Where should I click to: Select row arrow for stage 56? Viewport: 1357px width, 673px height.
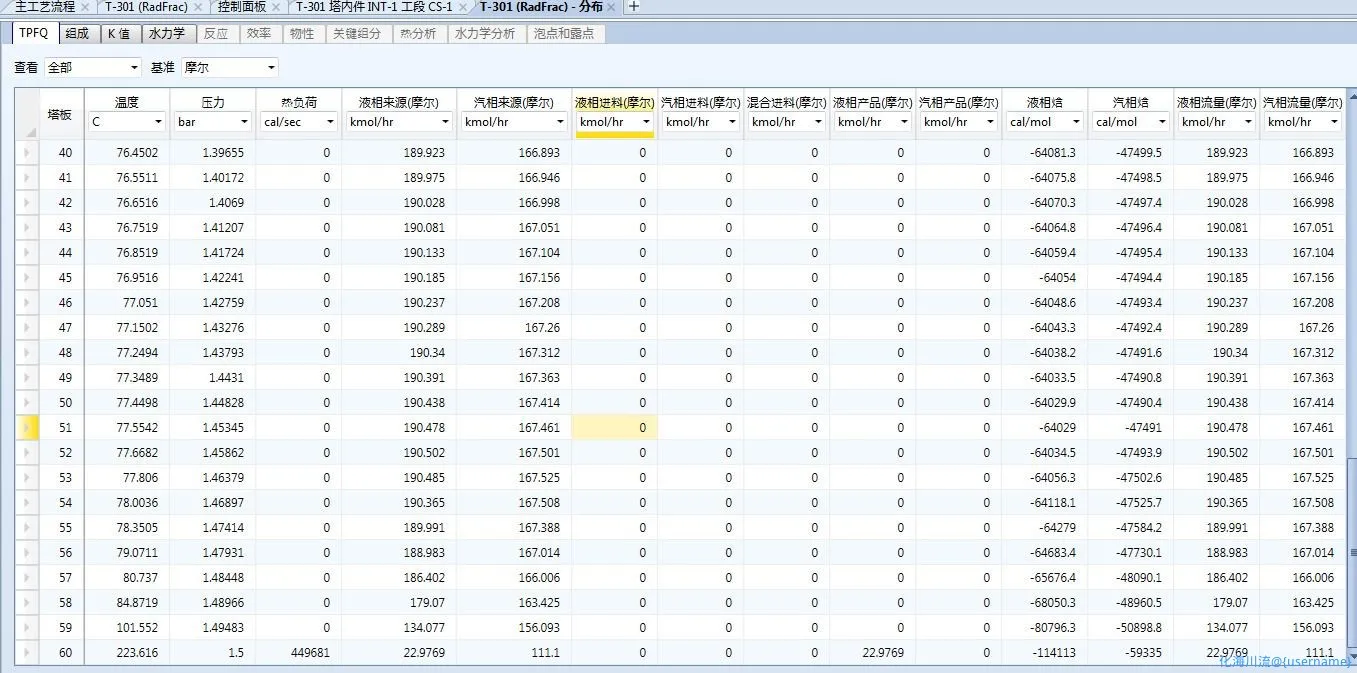(28, 552)
